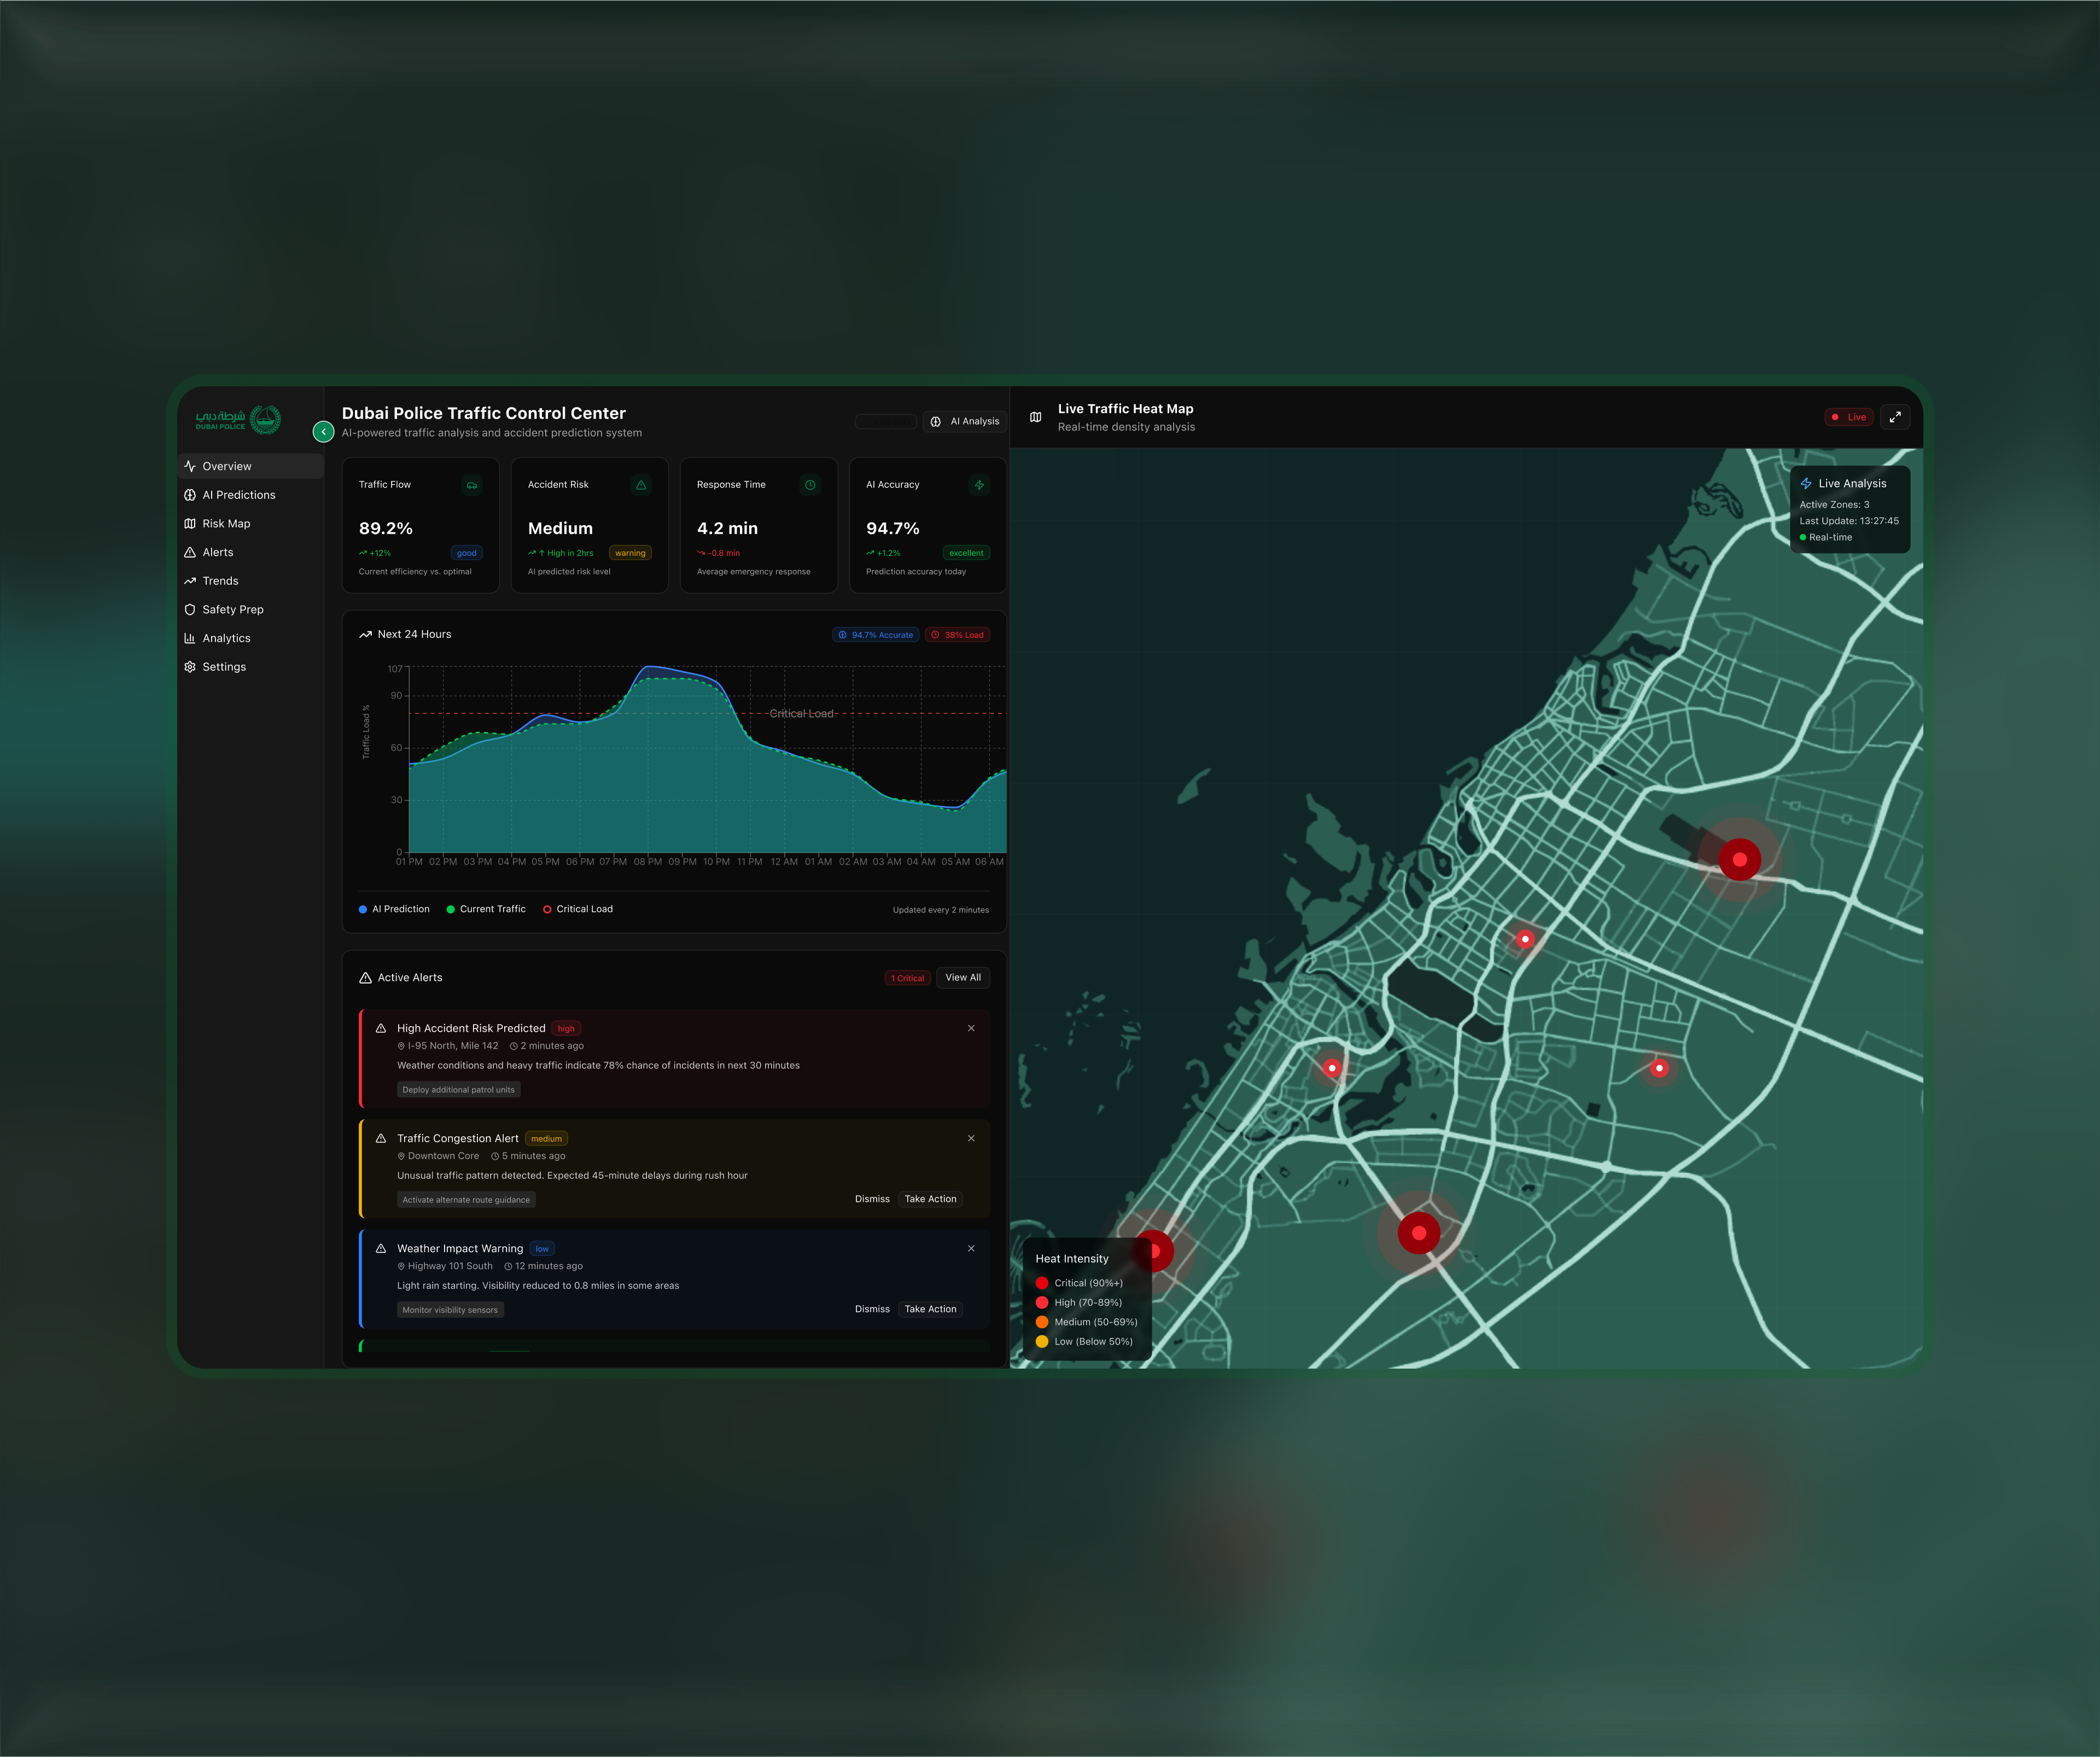Image resolution: width=2100 pixels, height=1757 pixels.
Task: Select the Critical (90%+) heat intensity swatch
Action: 1043,1283
